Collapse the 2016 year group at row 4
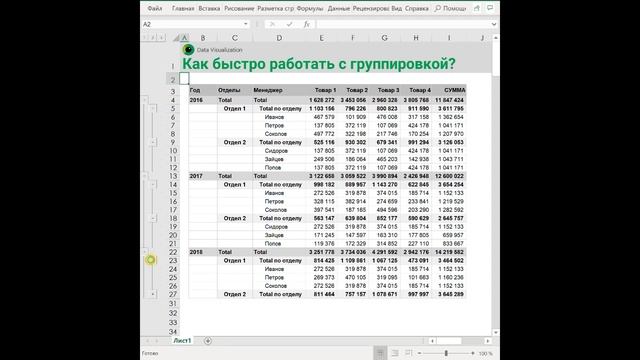 point(144,100)
